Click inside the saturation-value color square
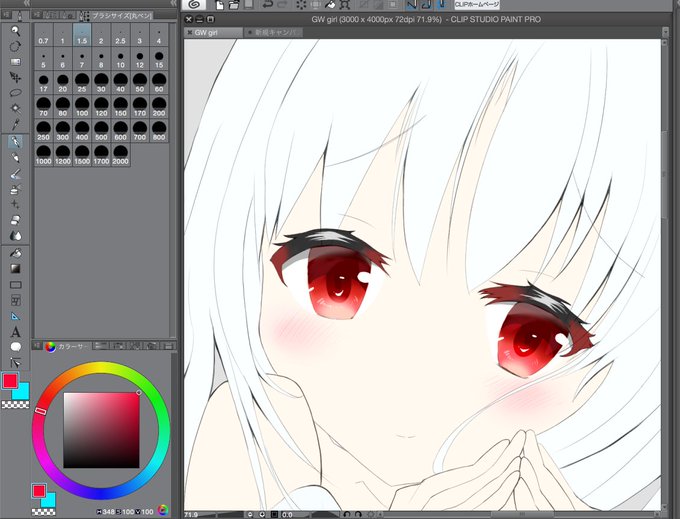Image resolution: width=680 pixels, height=519 pixels. (101, 430)
